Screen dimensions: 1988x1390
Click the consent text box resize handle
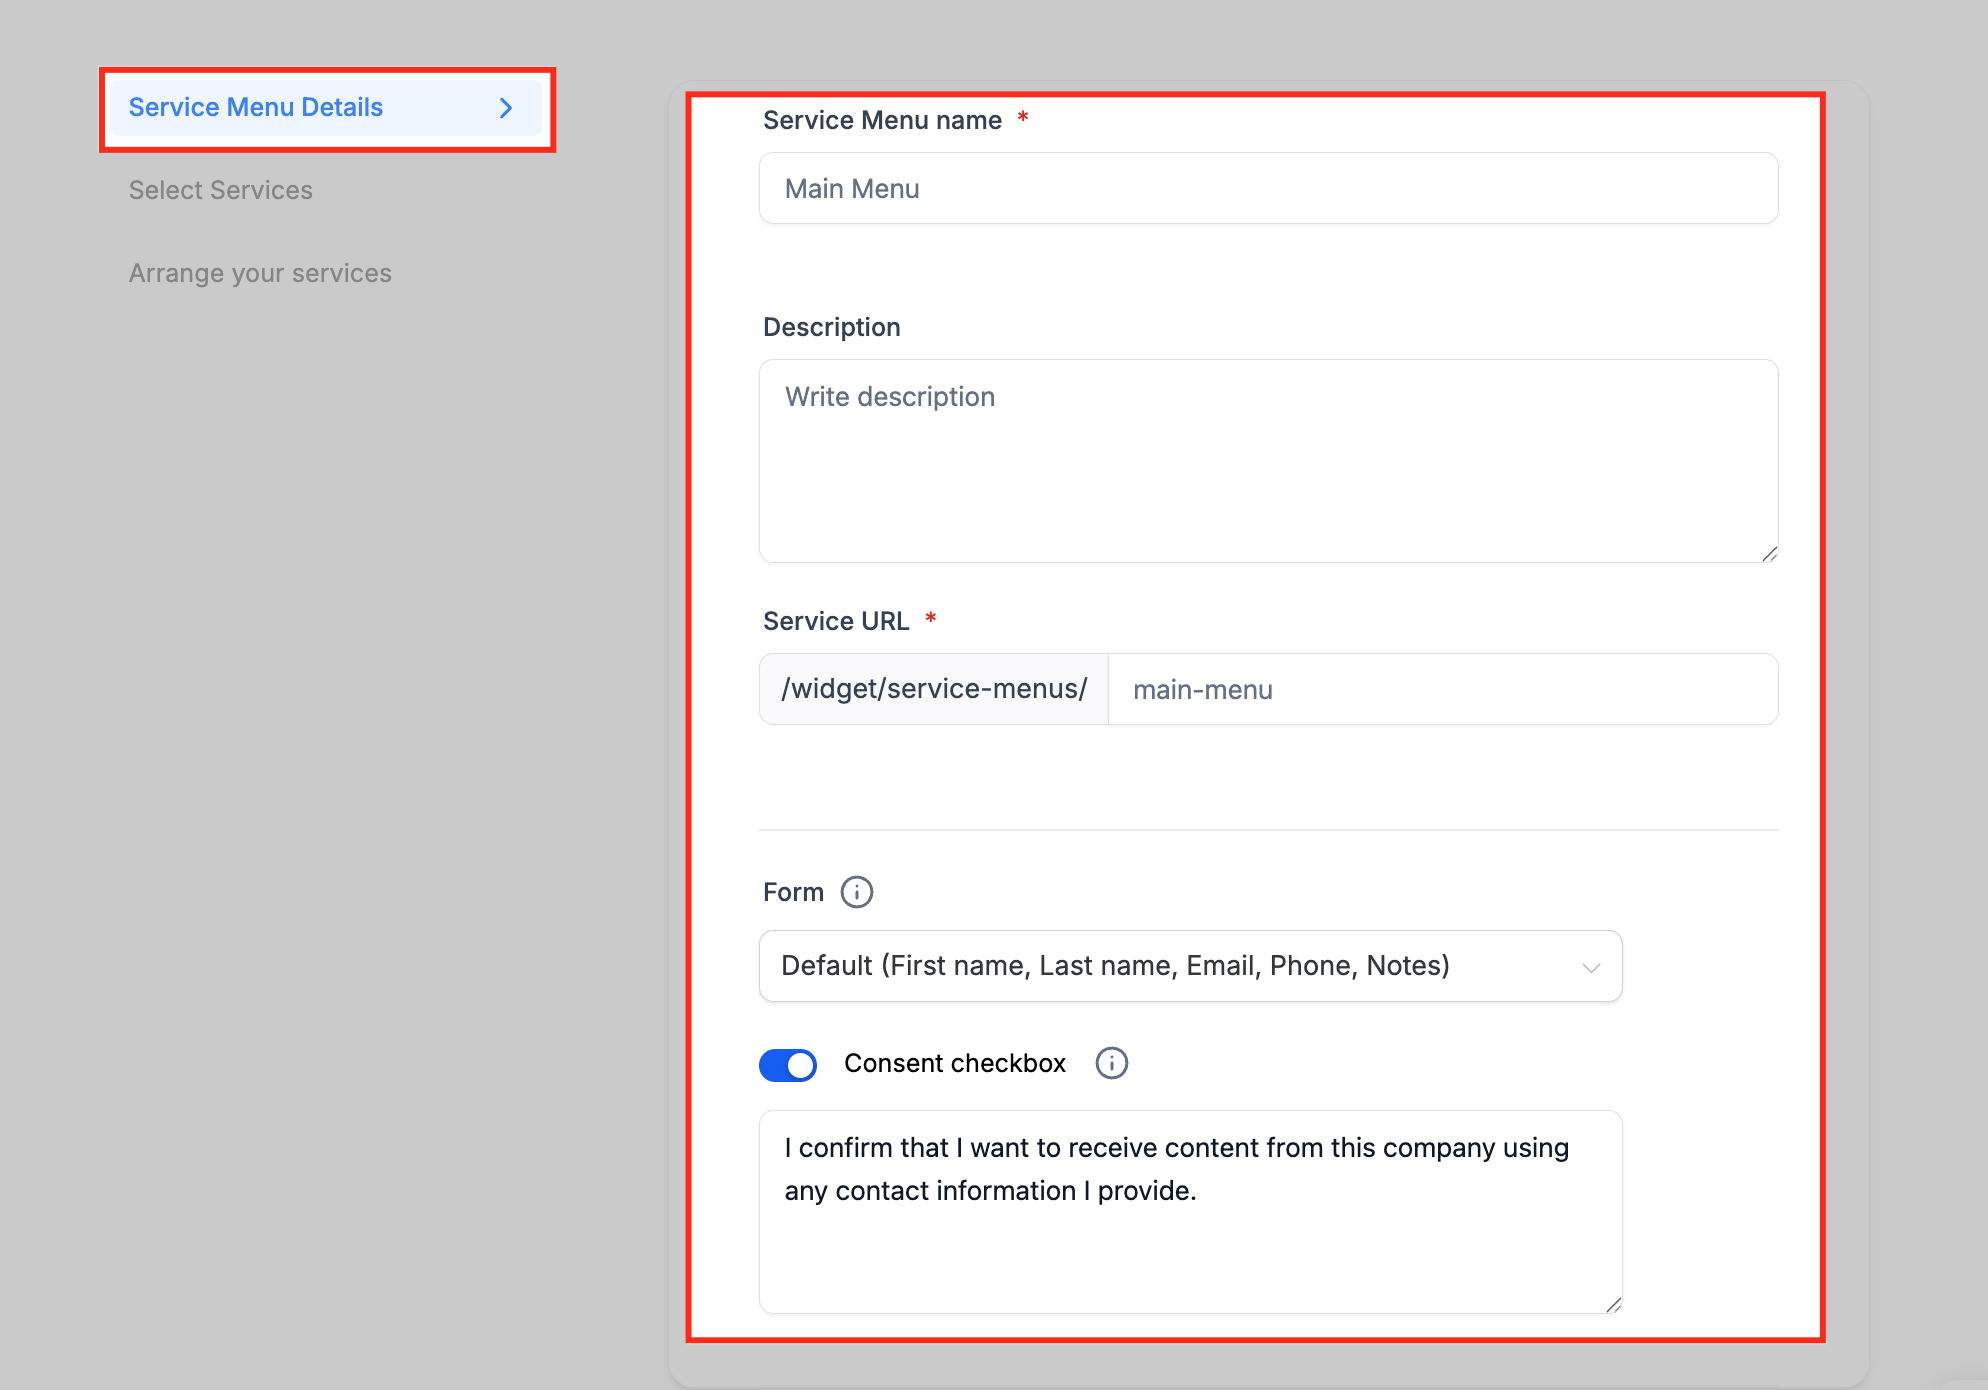[x=1613, y=1305]
